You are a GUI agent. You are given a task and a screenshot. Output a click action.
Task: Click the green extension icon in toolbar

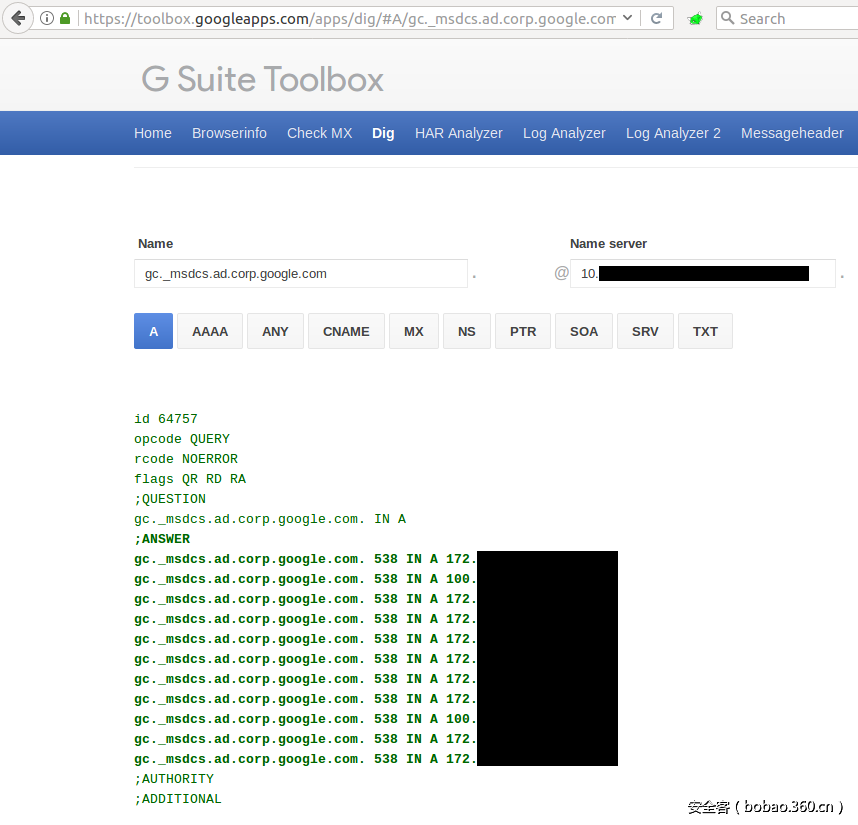695,19
